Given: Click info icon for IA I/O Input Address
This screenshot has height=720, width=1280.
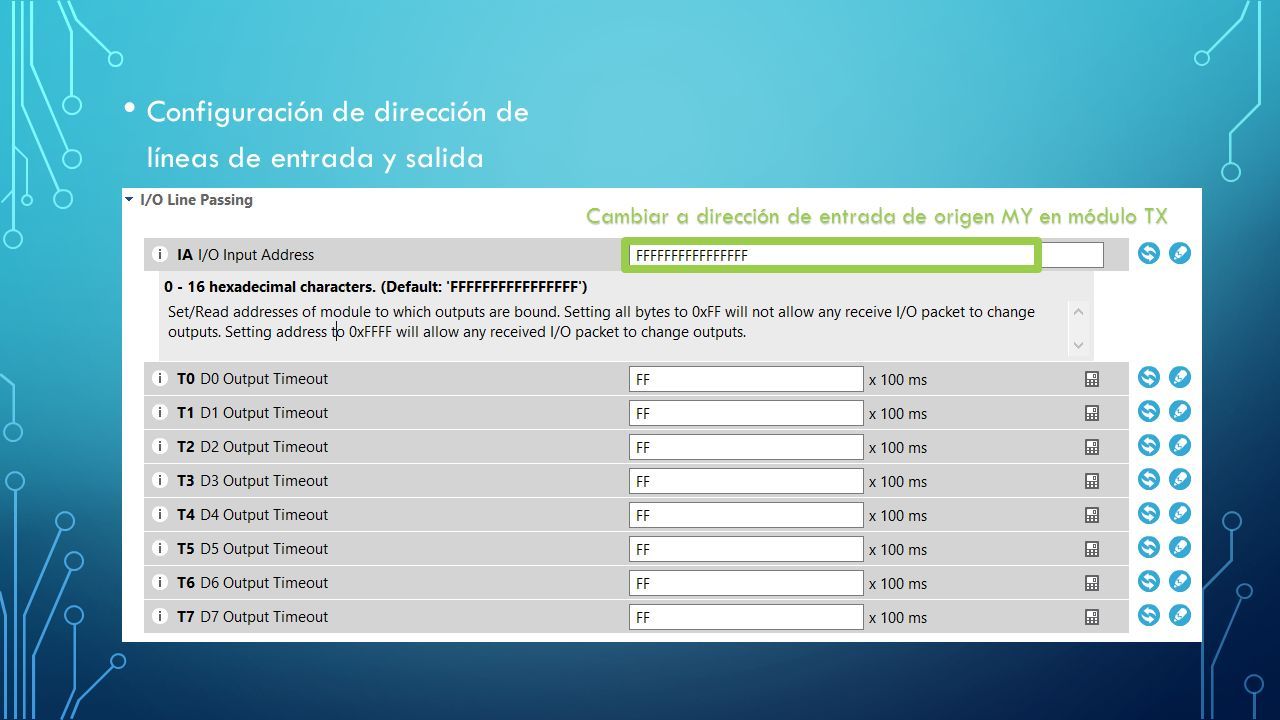Looking at the screenshot, I should (159, 255).
